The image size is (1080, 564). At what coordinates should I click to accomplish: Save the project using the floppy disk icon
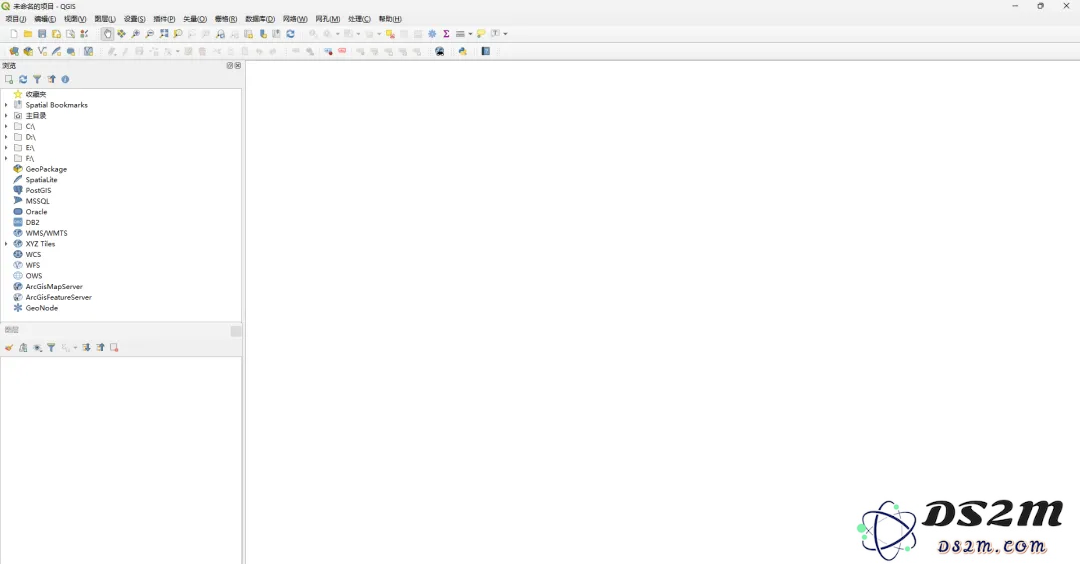[x=42, y=34]
